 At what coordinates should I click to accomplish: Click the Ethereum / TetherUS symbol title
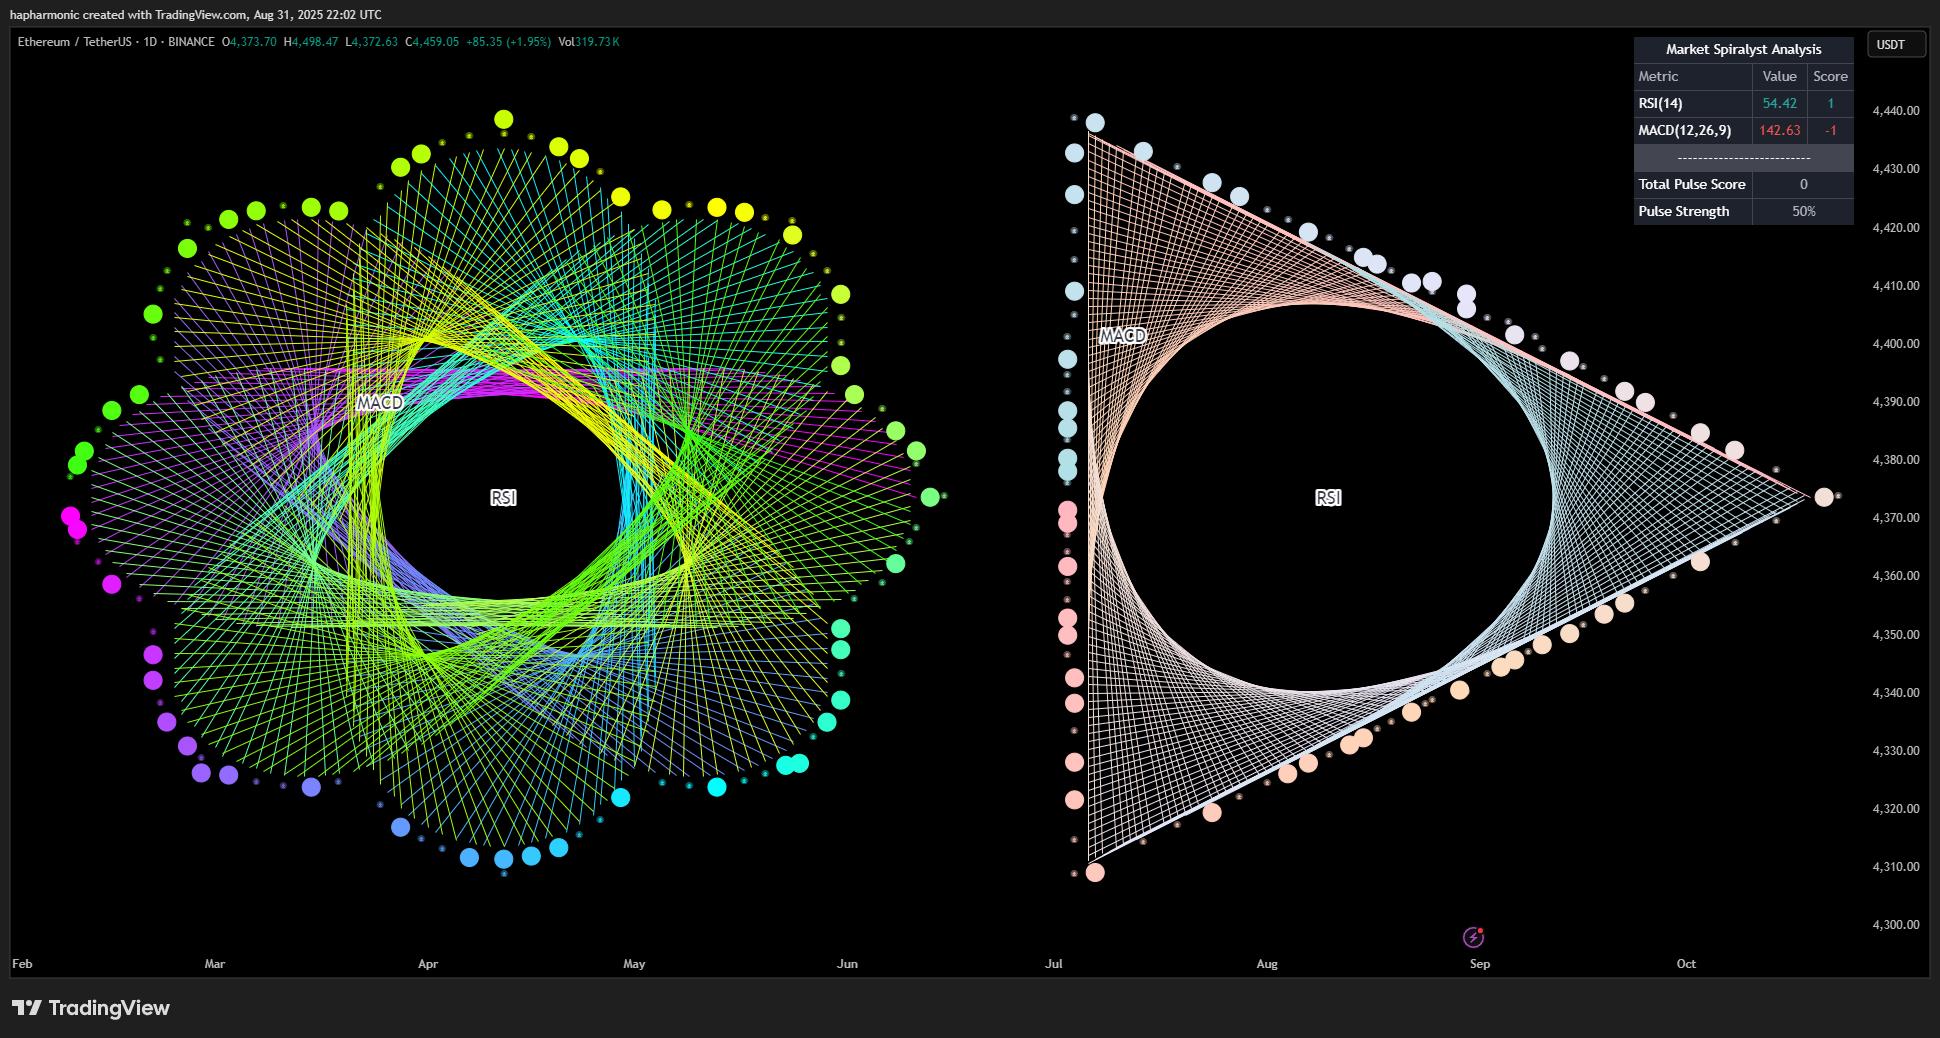click(74, 42)
